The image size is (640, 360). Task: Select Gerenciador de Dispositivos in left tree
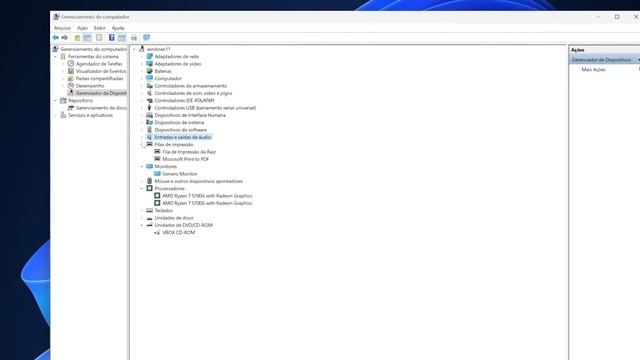(x=101, y=93)
